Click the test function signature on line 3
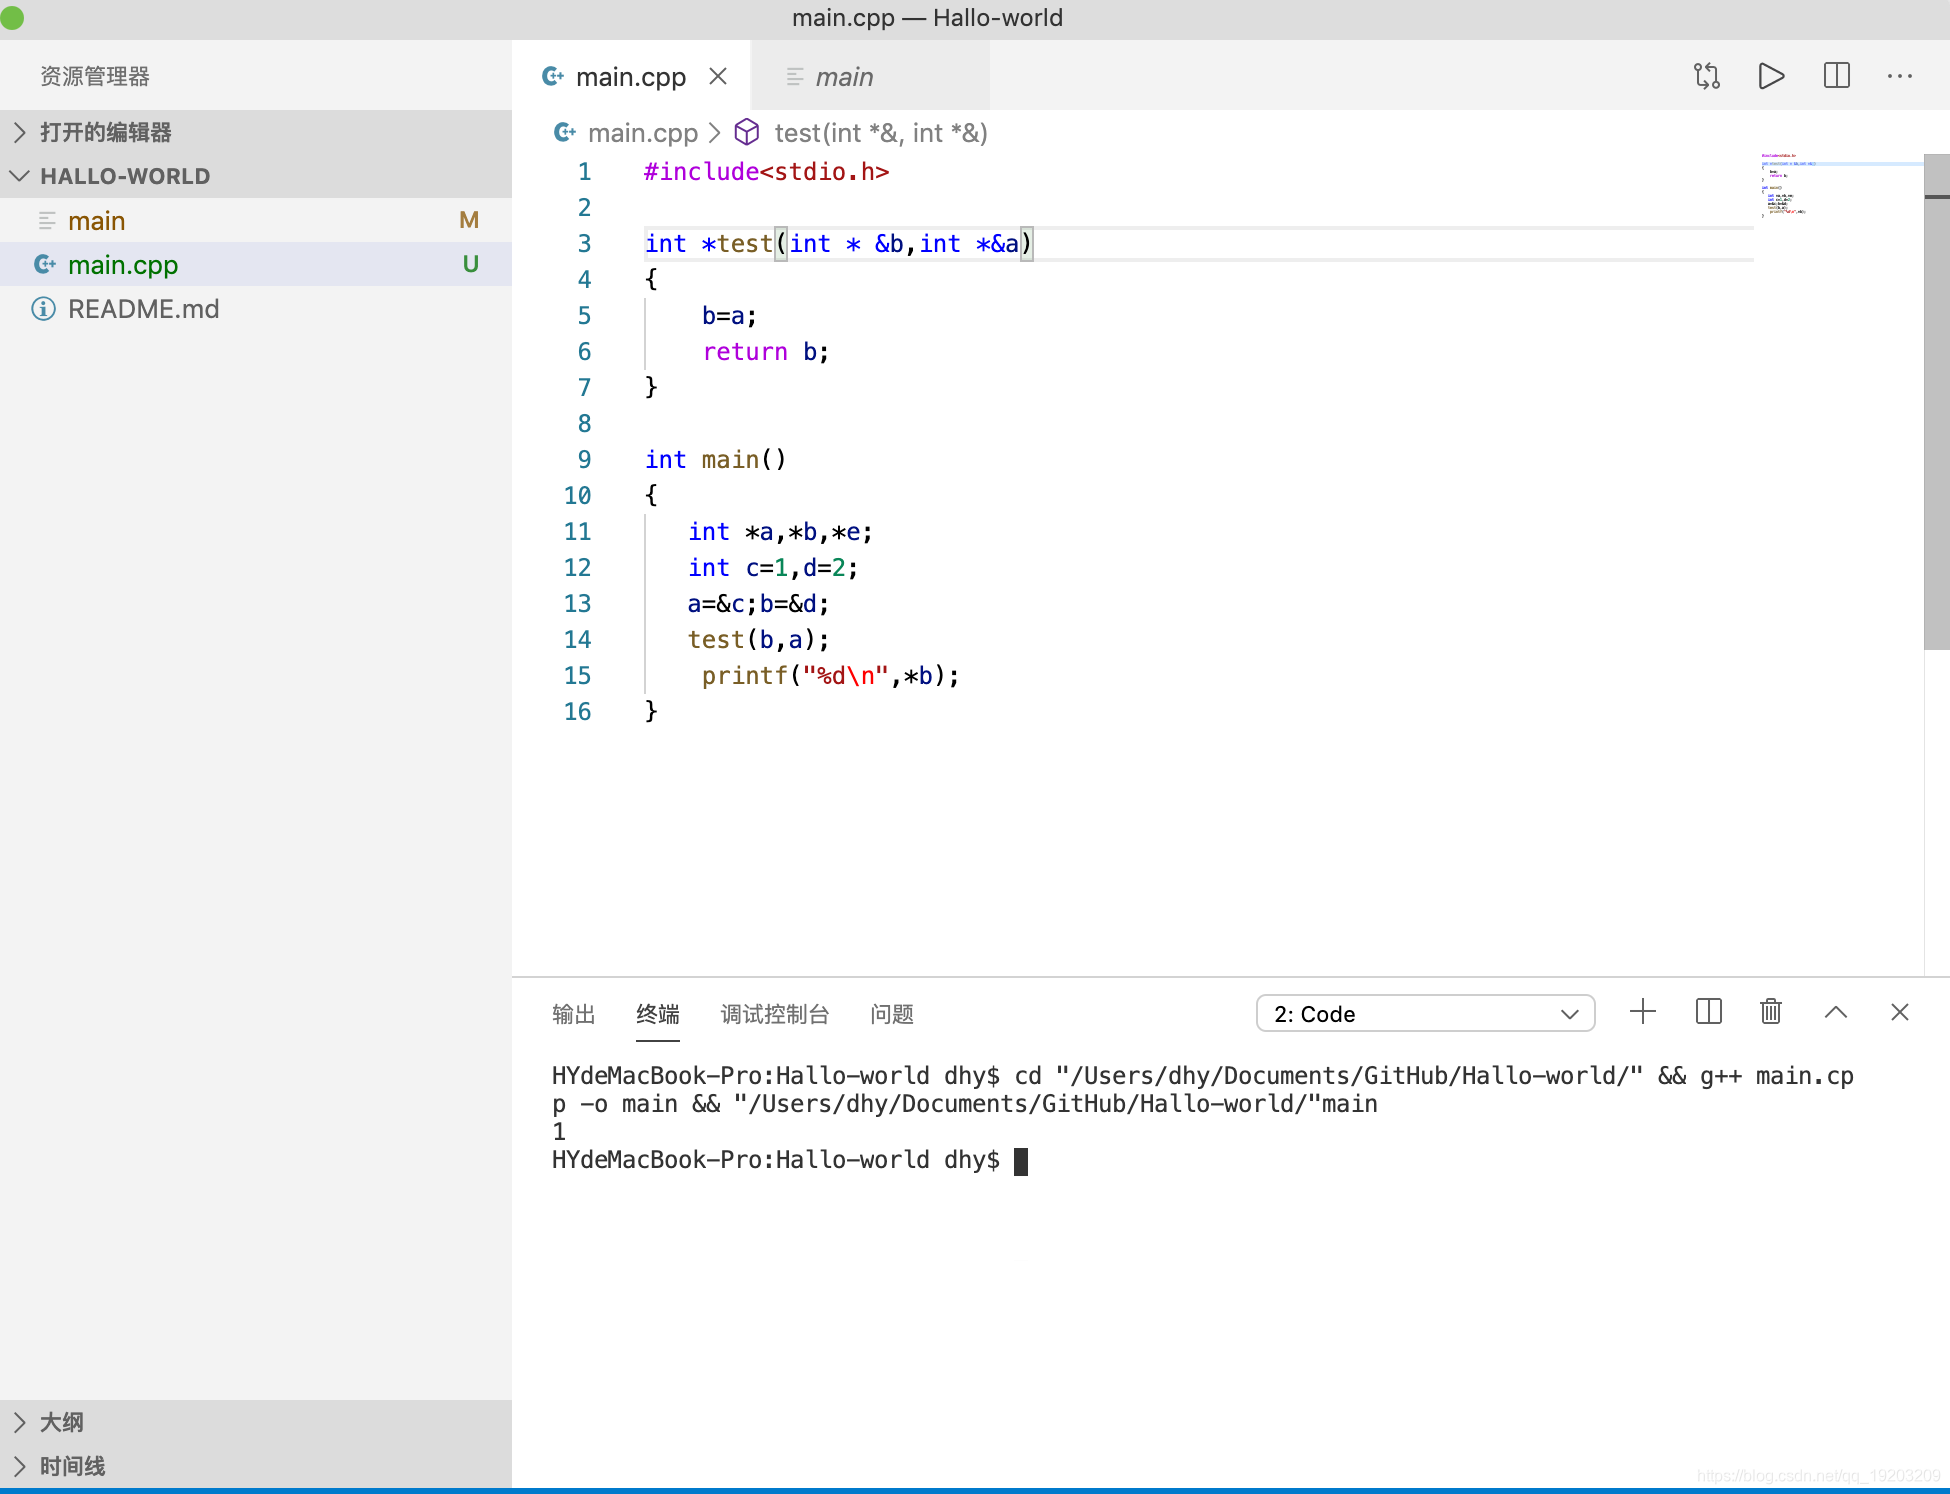Screen dimensions: 1950x1494 [x=838, y=244]
